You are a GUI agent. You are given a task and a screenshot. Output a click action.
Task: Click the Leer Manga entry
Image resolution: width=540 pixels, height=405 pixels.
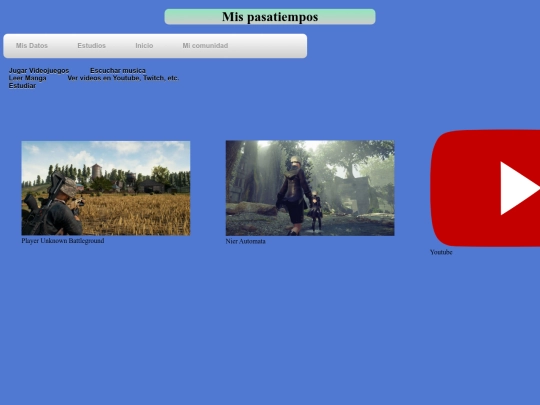click(x=28, y=78)
